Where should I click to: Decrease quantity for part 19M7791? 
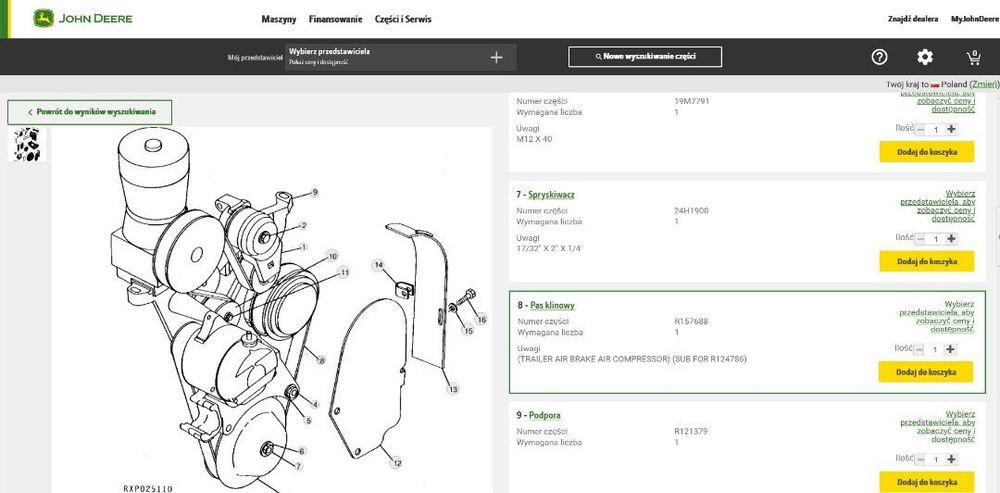click(921, 129)
